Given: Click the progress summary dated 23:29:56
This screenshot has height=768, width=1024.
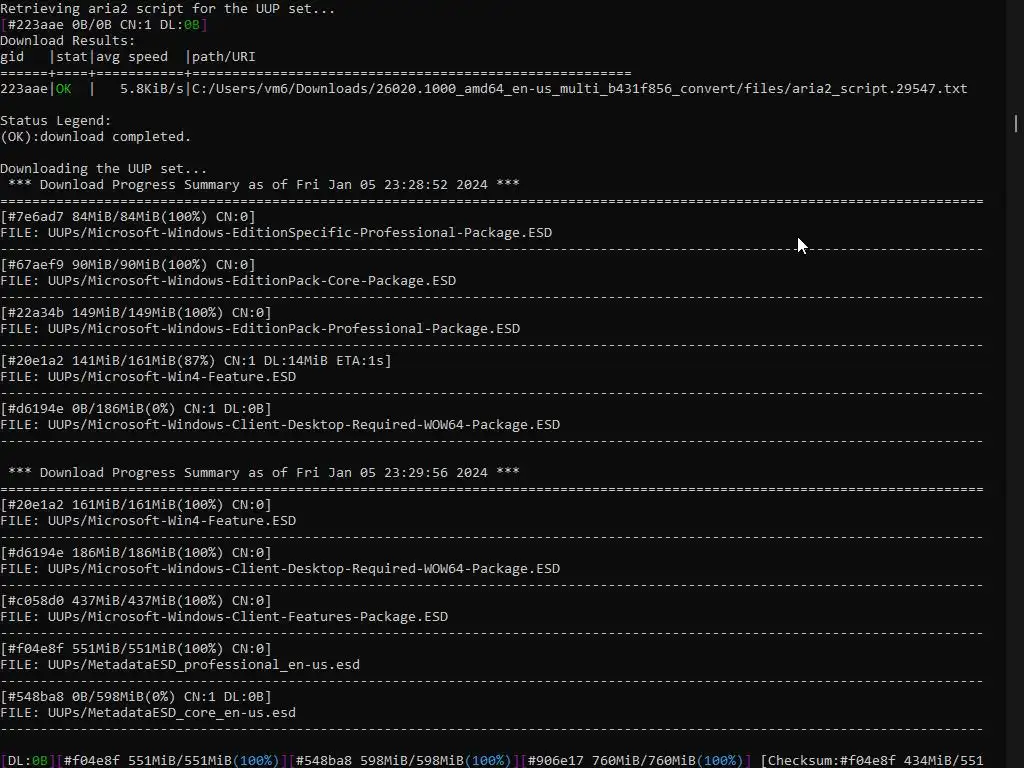Looking at the screenshot, I should (264, 473).
